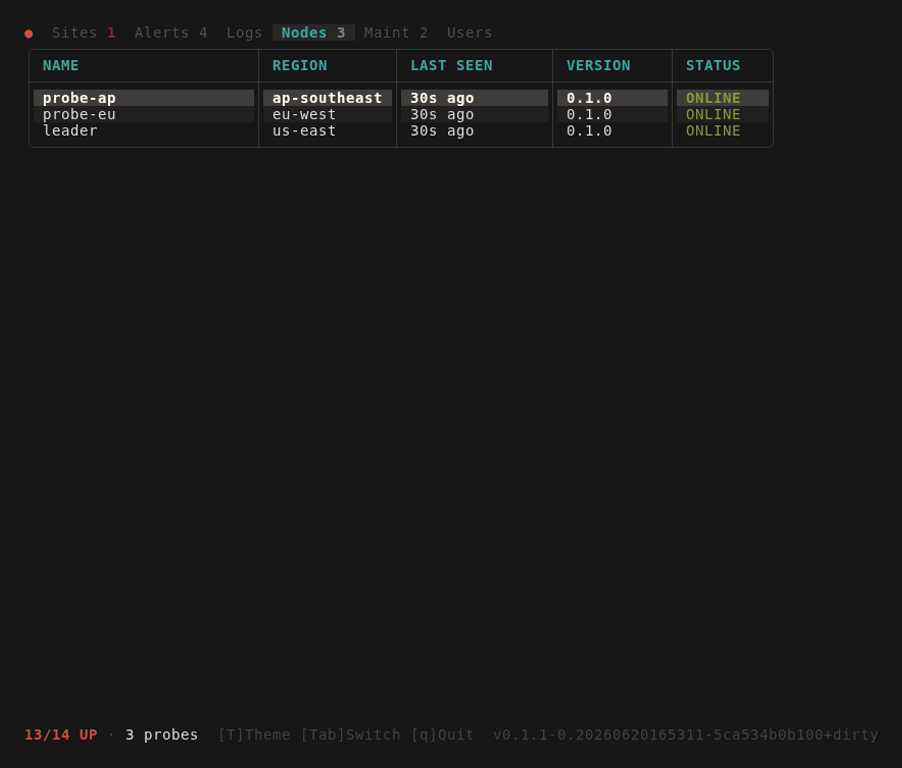The height and width of the screenshot is (768, 902).
Task: Open the Alerts tab
Action: pos(171,33)
